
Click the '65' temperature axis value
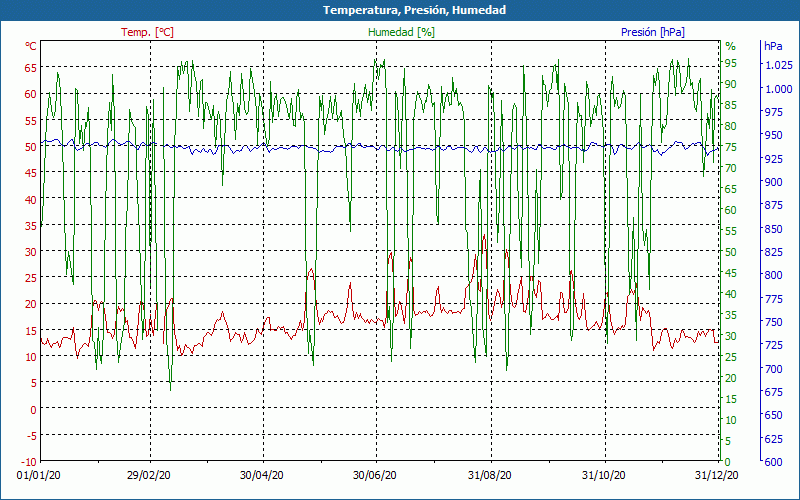pyautogui.click(x=31, y=67)
